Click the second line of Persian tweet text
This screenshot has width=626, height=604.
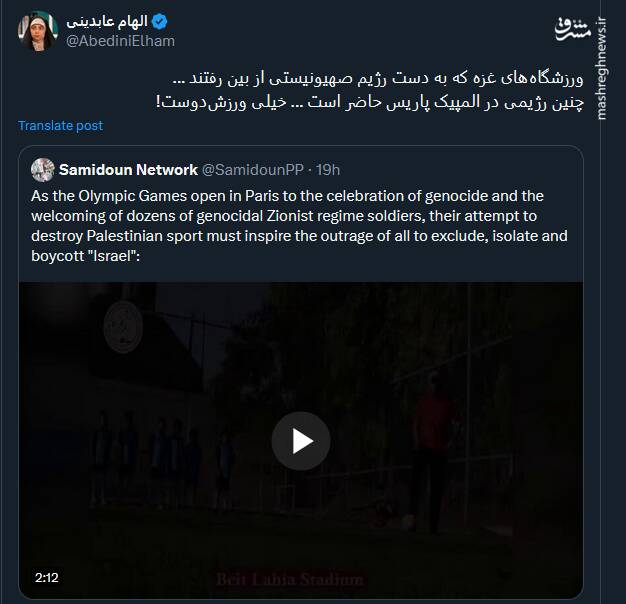point(370,102)
